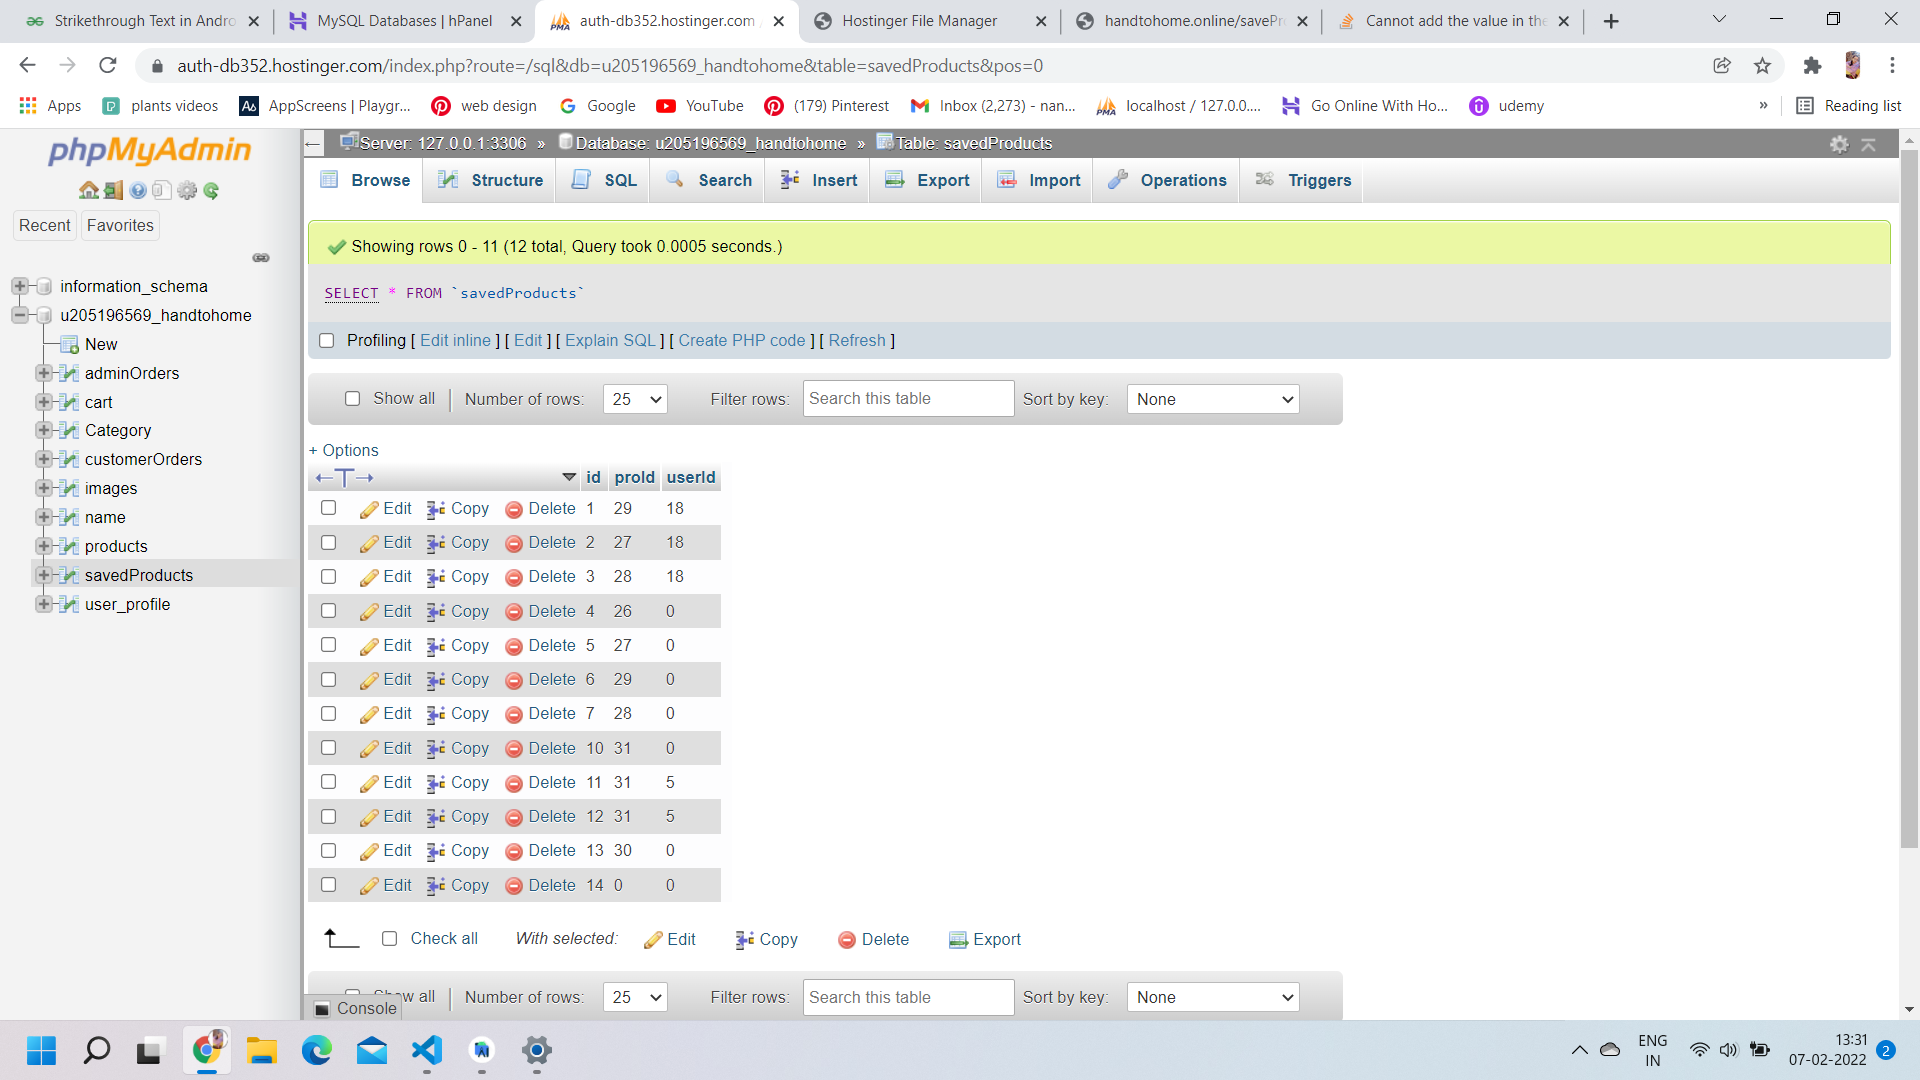Screen dimensions: 1920x1080
Task: Expand the + Options link
Action: [x=344, y=450]
